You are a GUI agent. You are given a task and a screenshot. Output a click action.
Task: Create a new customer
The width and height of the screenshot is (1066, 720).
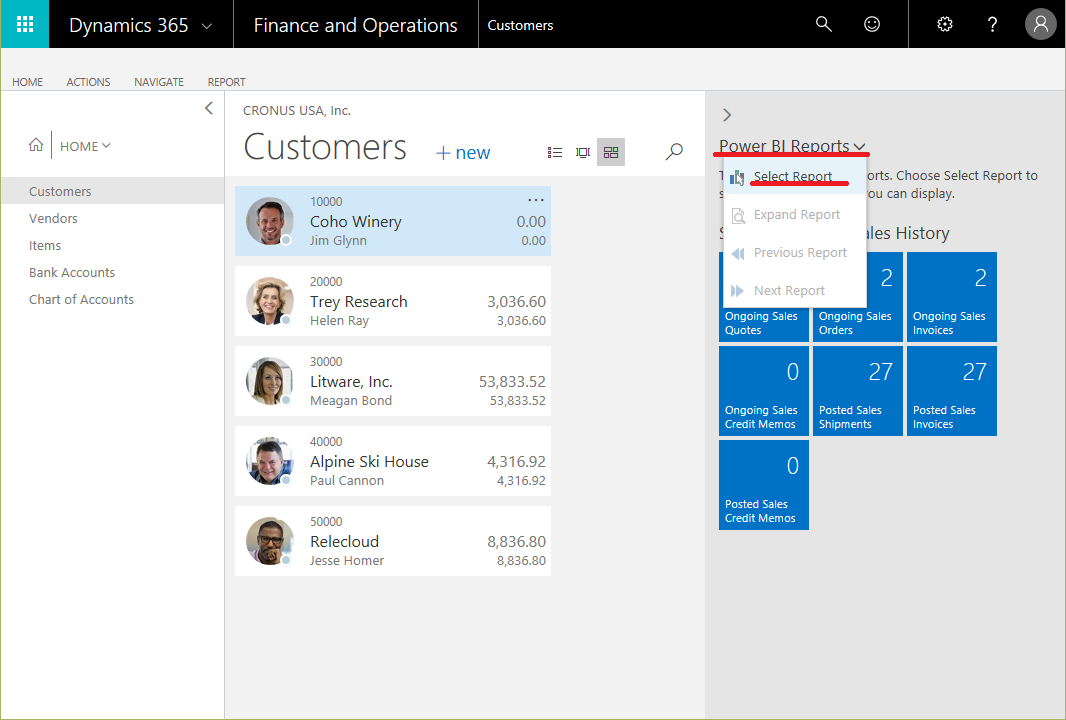tap(463, 153)
